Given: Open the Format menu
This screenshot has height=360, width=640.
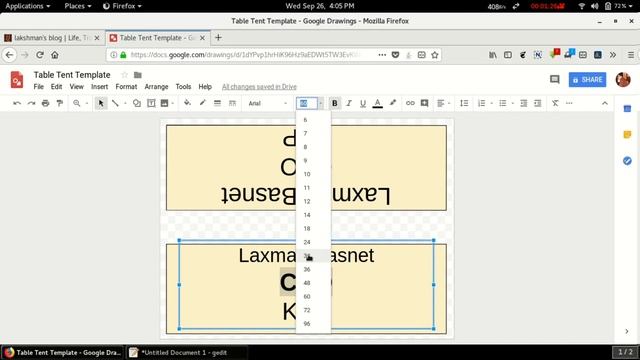Looking at the screenshot, I should 126,87.
